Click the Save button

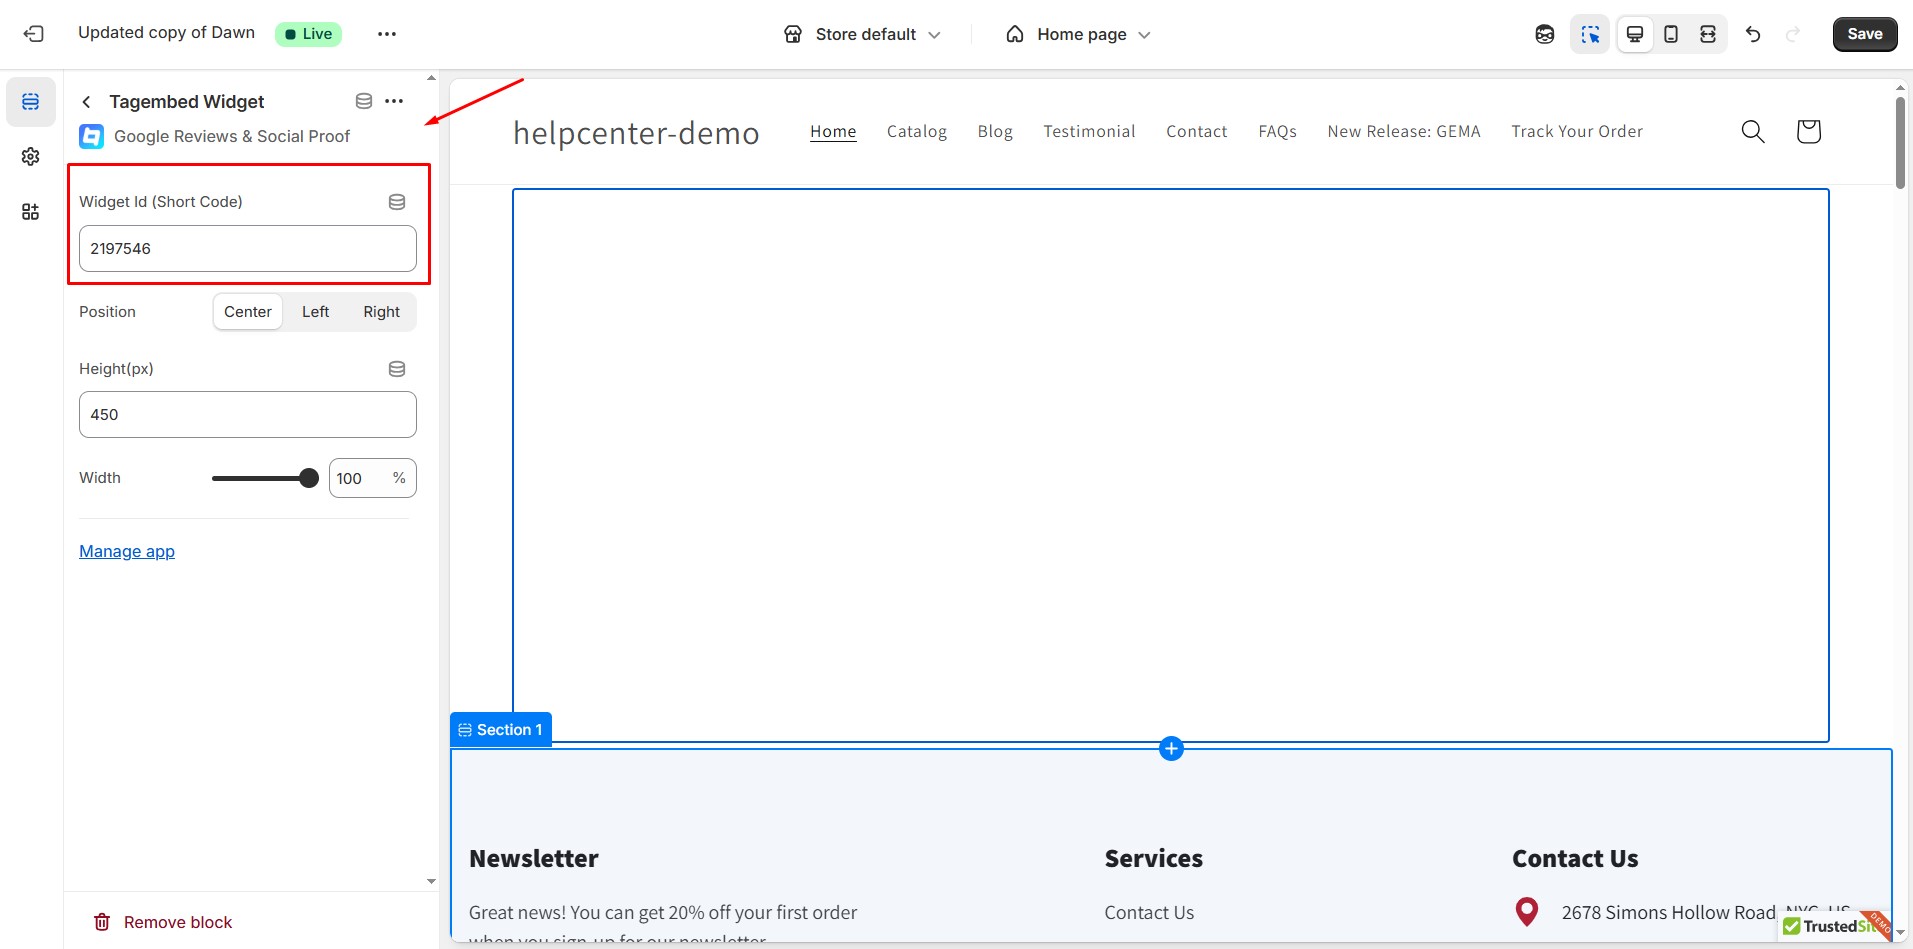click(1864, 33)
